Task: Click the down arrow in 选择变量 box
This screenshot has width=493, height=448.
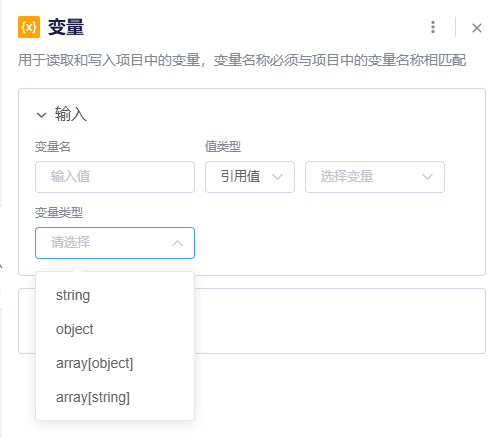Action: [x=428, y=177]
